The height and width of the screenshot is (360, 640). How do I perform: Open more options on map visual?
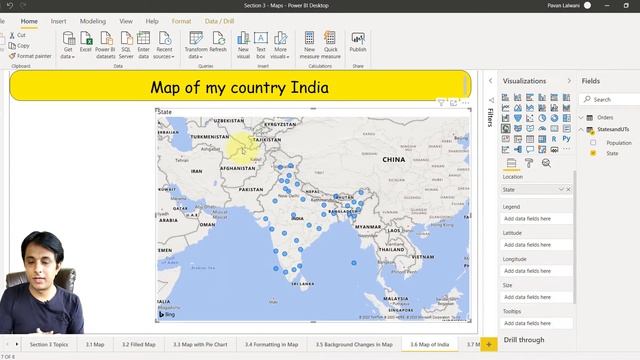[465, 103]
